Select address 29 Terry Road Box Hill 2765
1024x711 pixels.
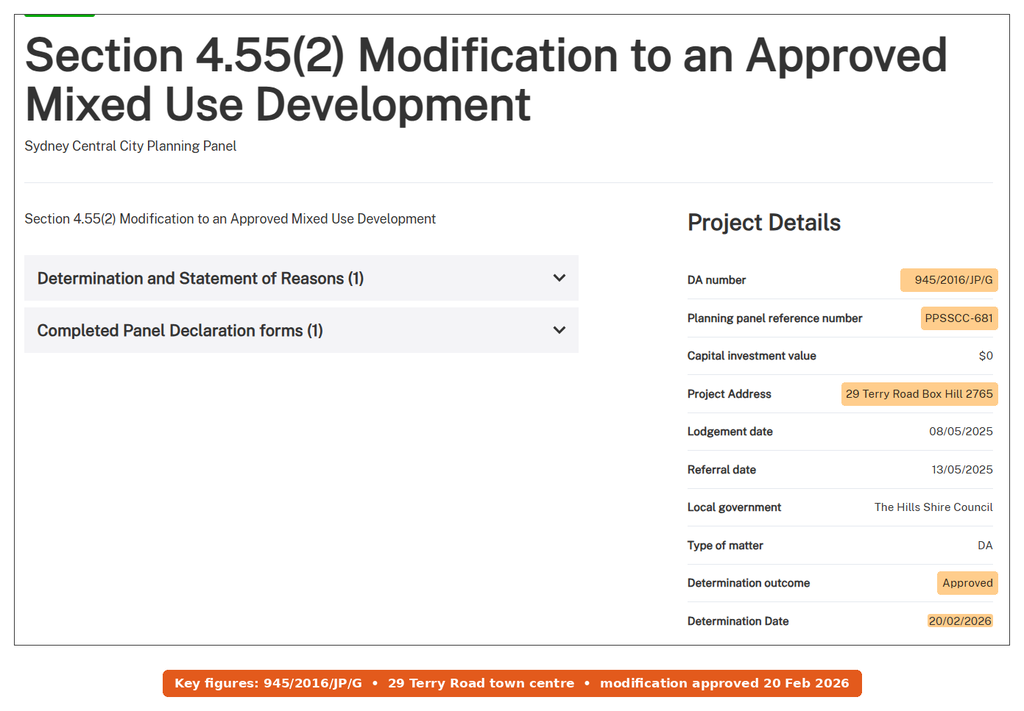(x=919, y=394)
